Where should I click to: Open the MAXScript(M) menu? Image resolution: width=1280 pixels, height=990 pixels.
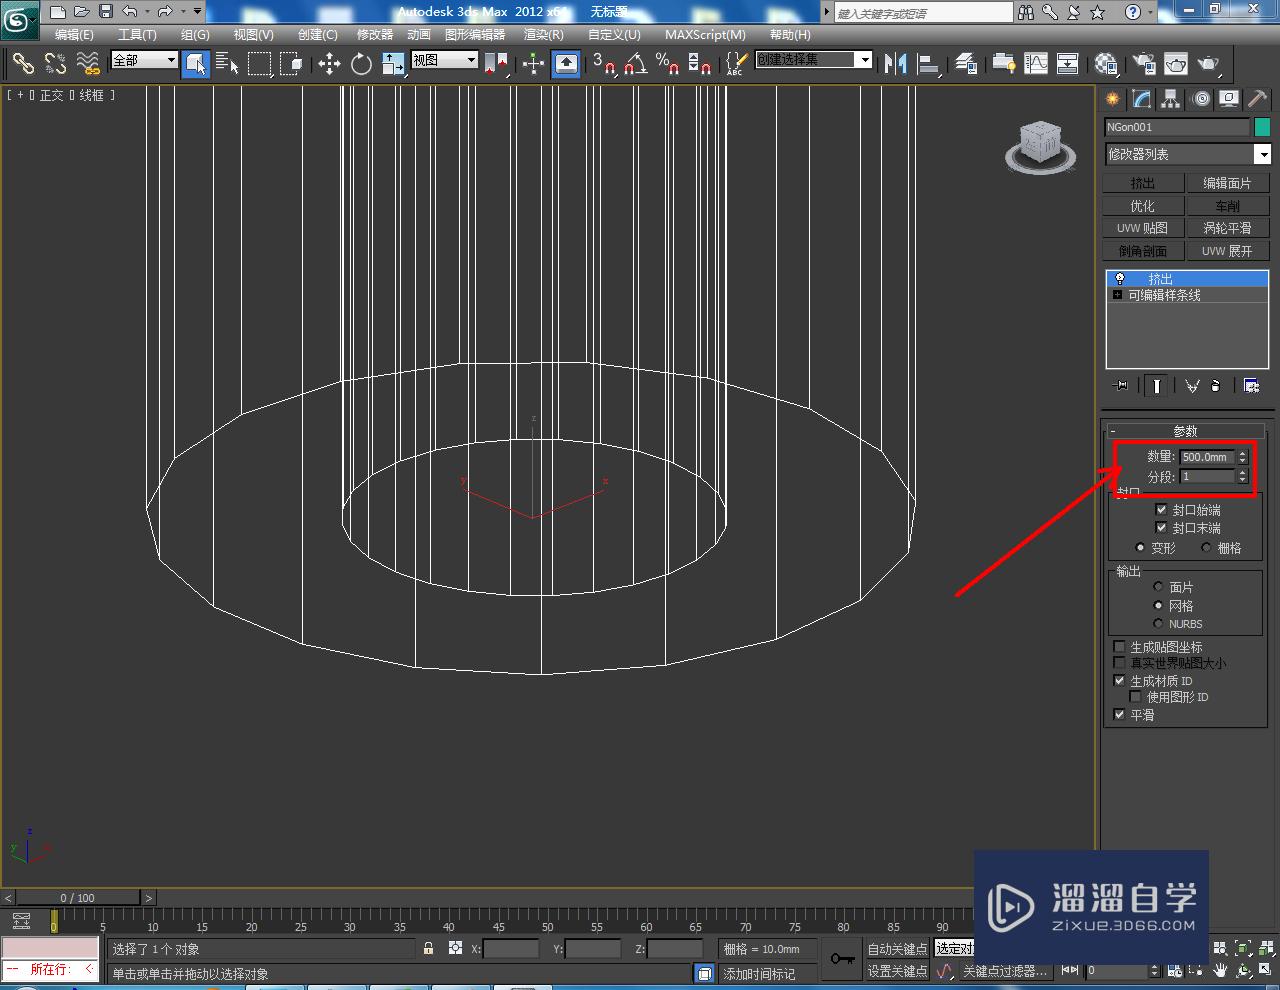click(705, 34)
